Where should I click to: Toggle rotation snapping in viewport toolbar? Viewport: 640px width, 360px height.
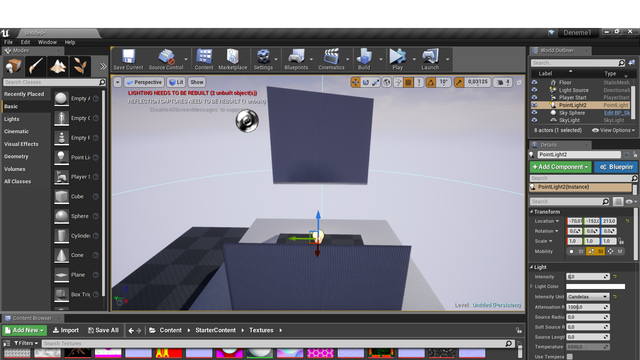tap(431, 82)
